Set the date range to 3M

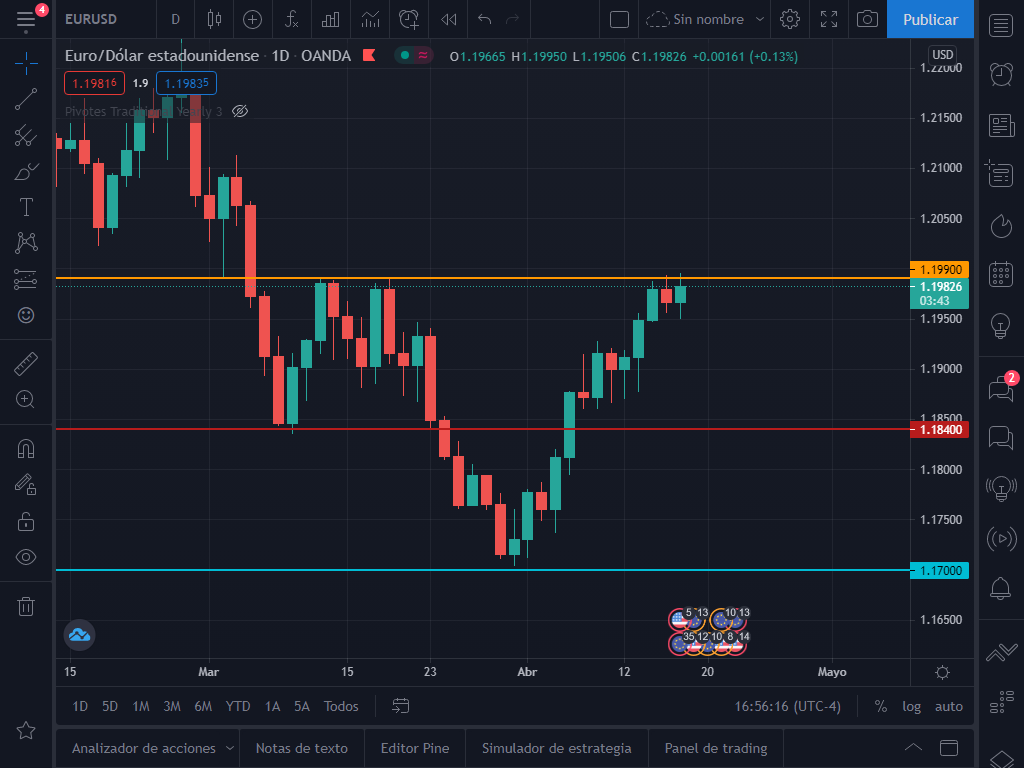[172, 706]
